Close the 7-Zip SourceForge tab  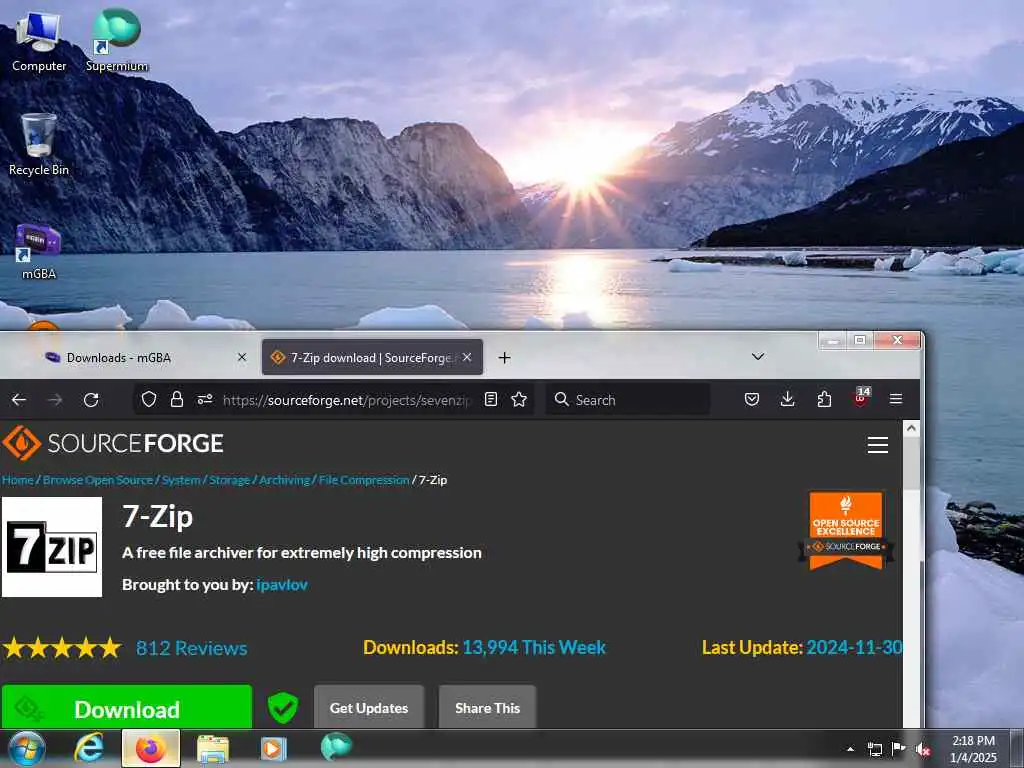(x=467, y=357)
